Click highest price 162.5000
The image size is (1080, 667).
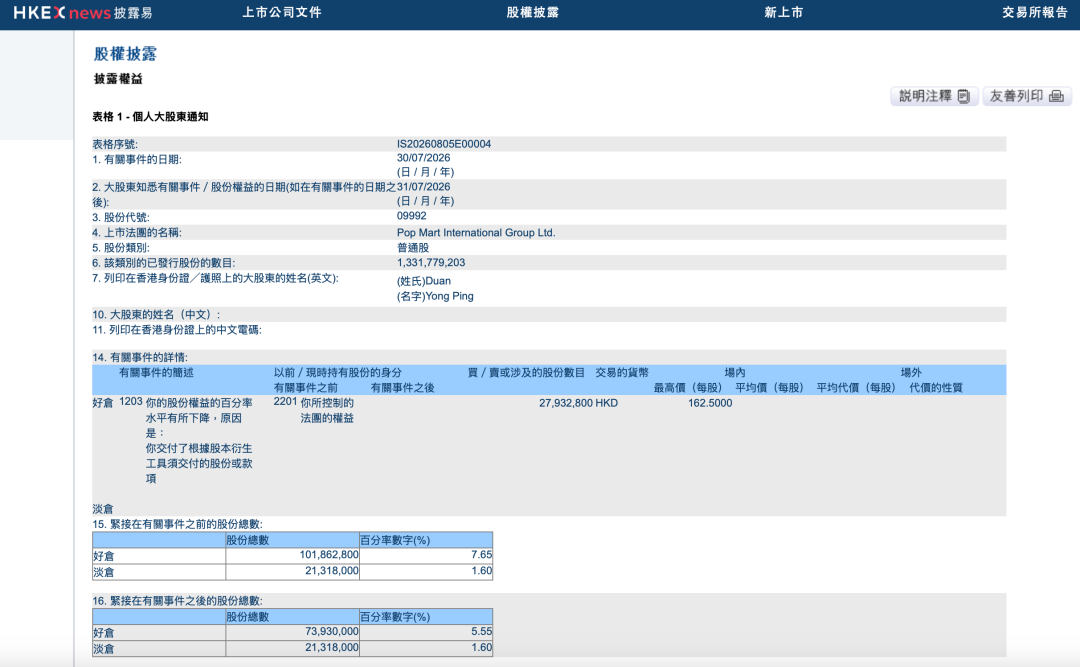click(x=710, y=403)
